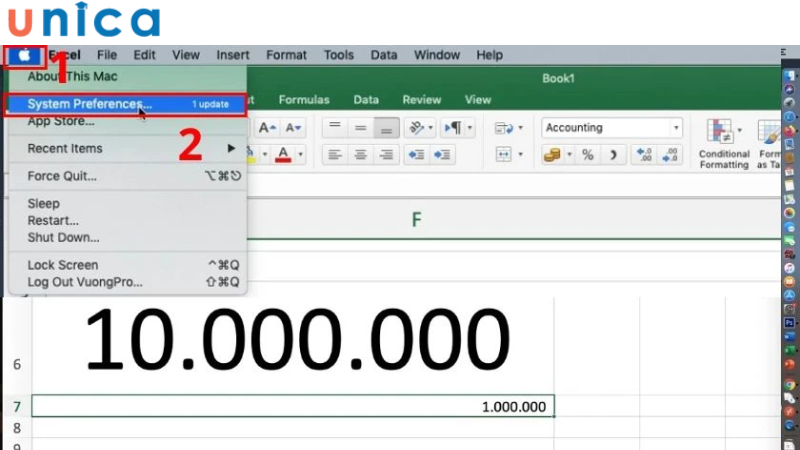Image resolution: width=800 pixels, height=450 pixels.
Task: Open App Store from the Apple menu
Action: coord(61,121)
